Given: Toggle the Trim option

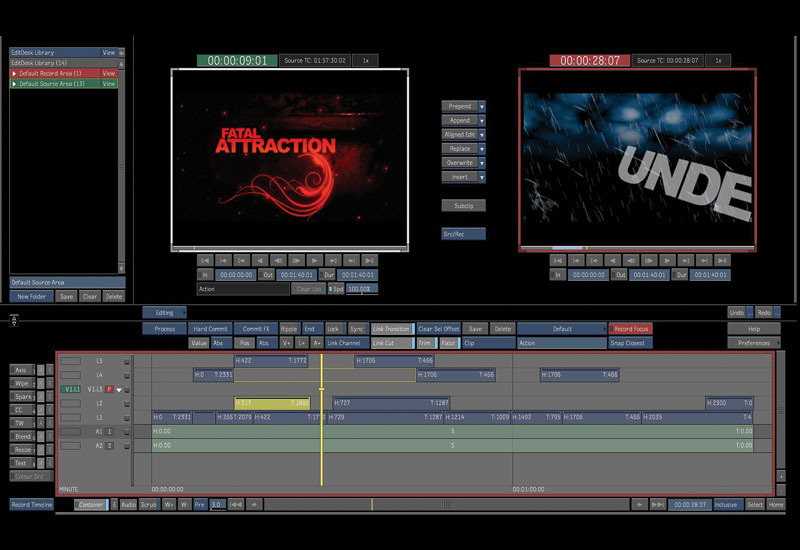Looking at the screenshot, I should coord(427,343).
